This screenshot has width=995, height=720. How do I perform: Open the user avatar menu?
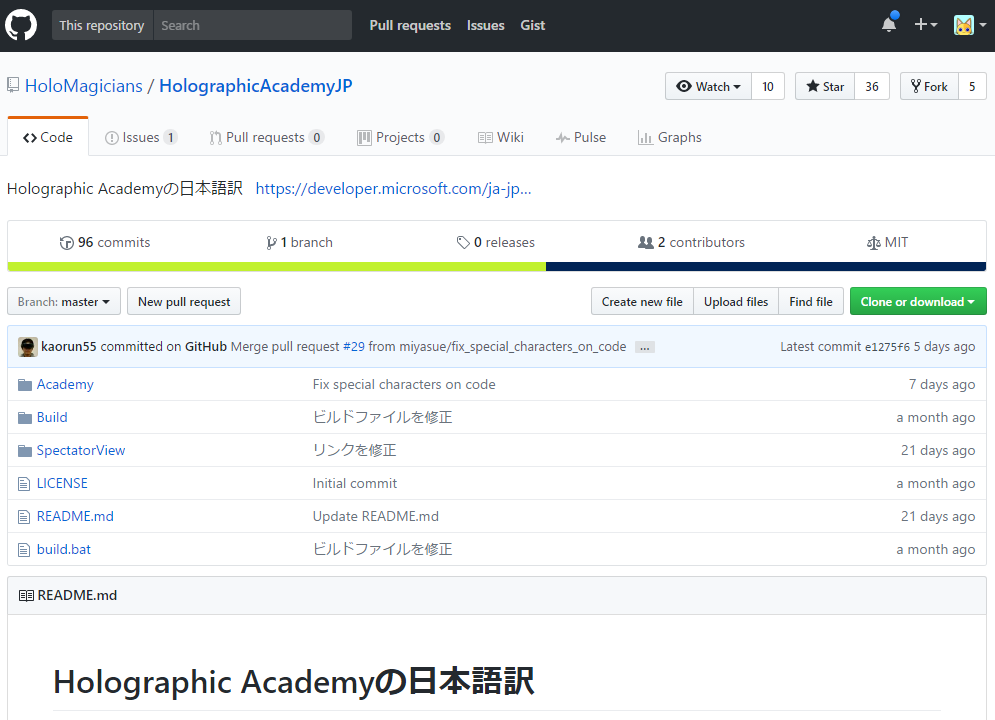click(x=970, y=25)
